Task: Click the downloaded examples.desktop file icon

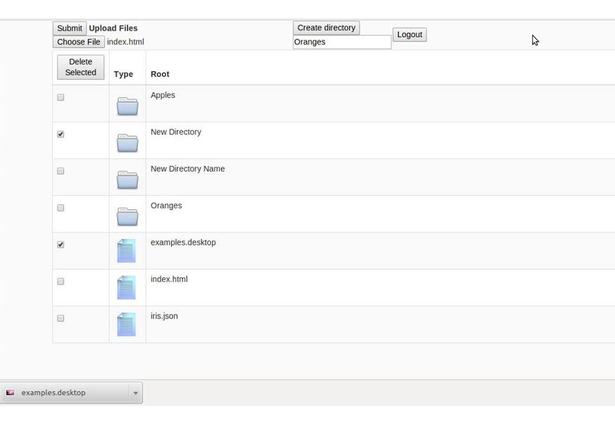Action: click(10, 393)
